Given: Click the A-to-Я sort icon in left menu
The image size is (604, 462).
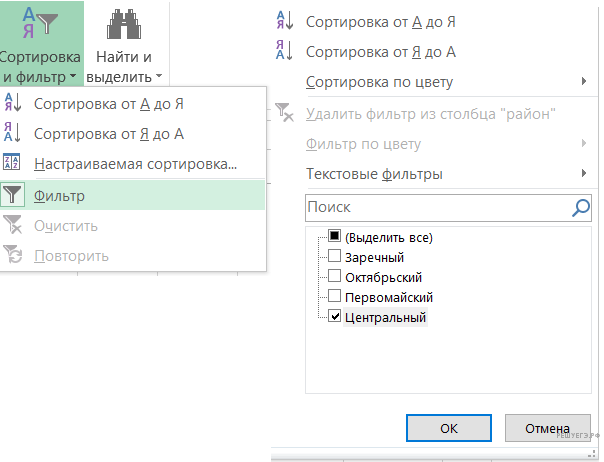Looking at the screenshot, I should pos(13,103).
